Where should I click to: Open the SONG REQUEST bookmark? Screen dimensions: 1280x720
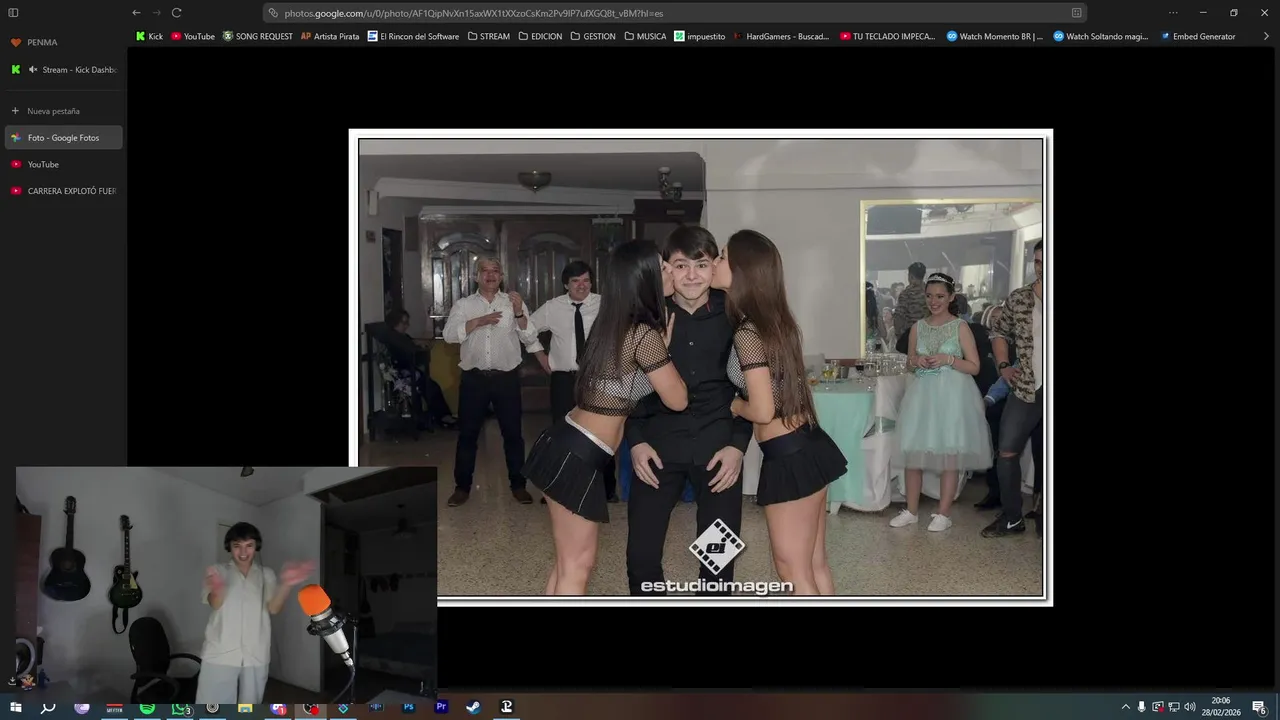click(x=258, y=36)
